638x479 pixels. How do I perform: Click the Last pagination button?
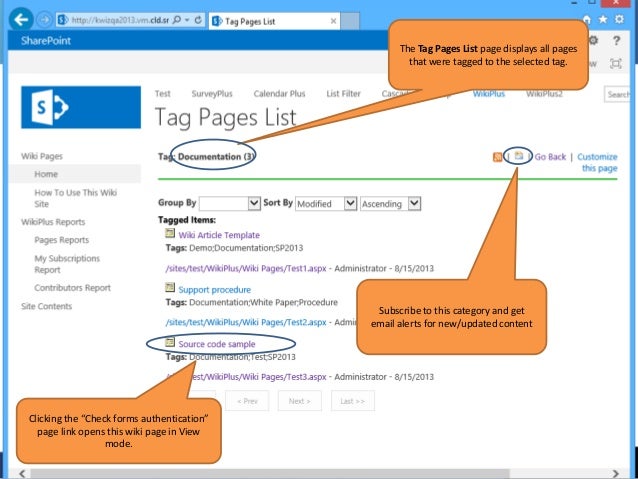coord(353,401)
